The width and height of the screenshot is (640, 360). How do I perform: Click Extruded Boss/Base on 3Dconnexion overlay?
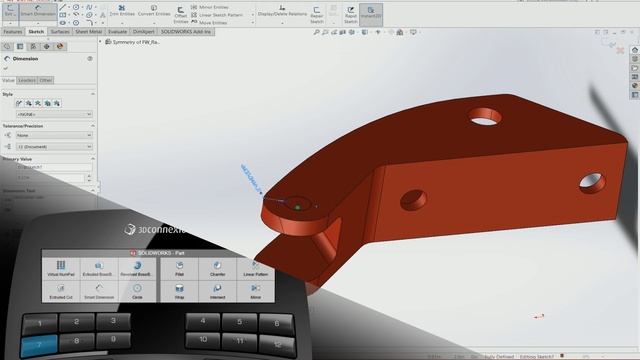click(x=98, y=269)
